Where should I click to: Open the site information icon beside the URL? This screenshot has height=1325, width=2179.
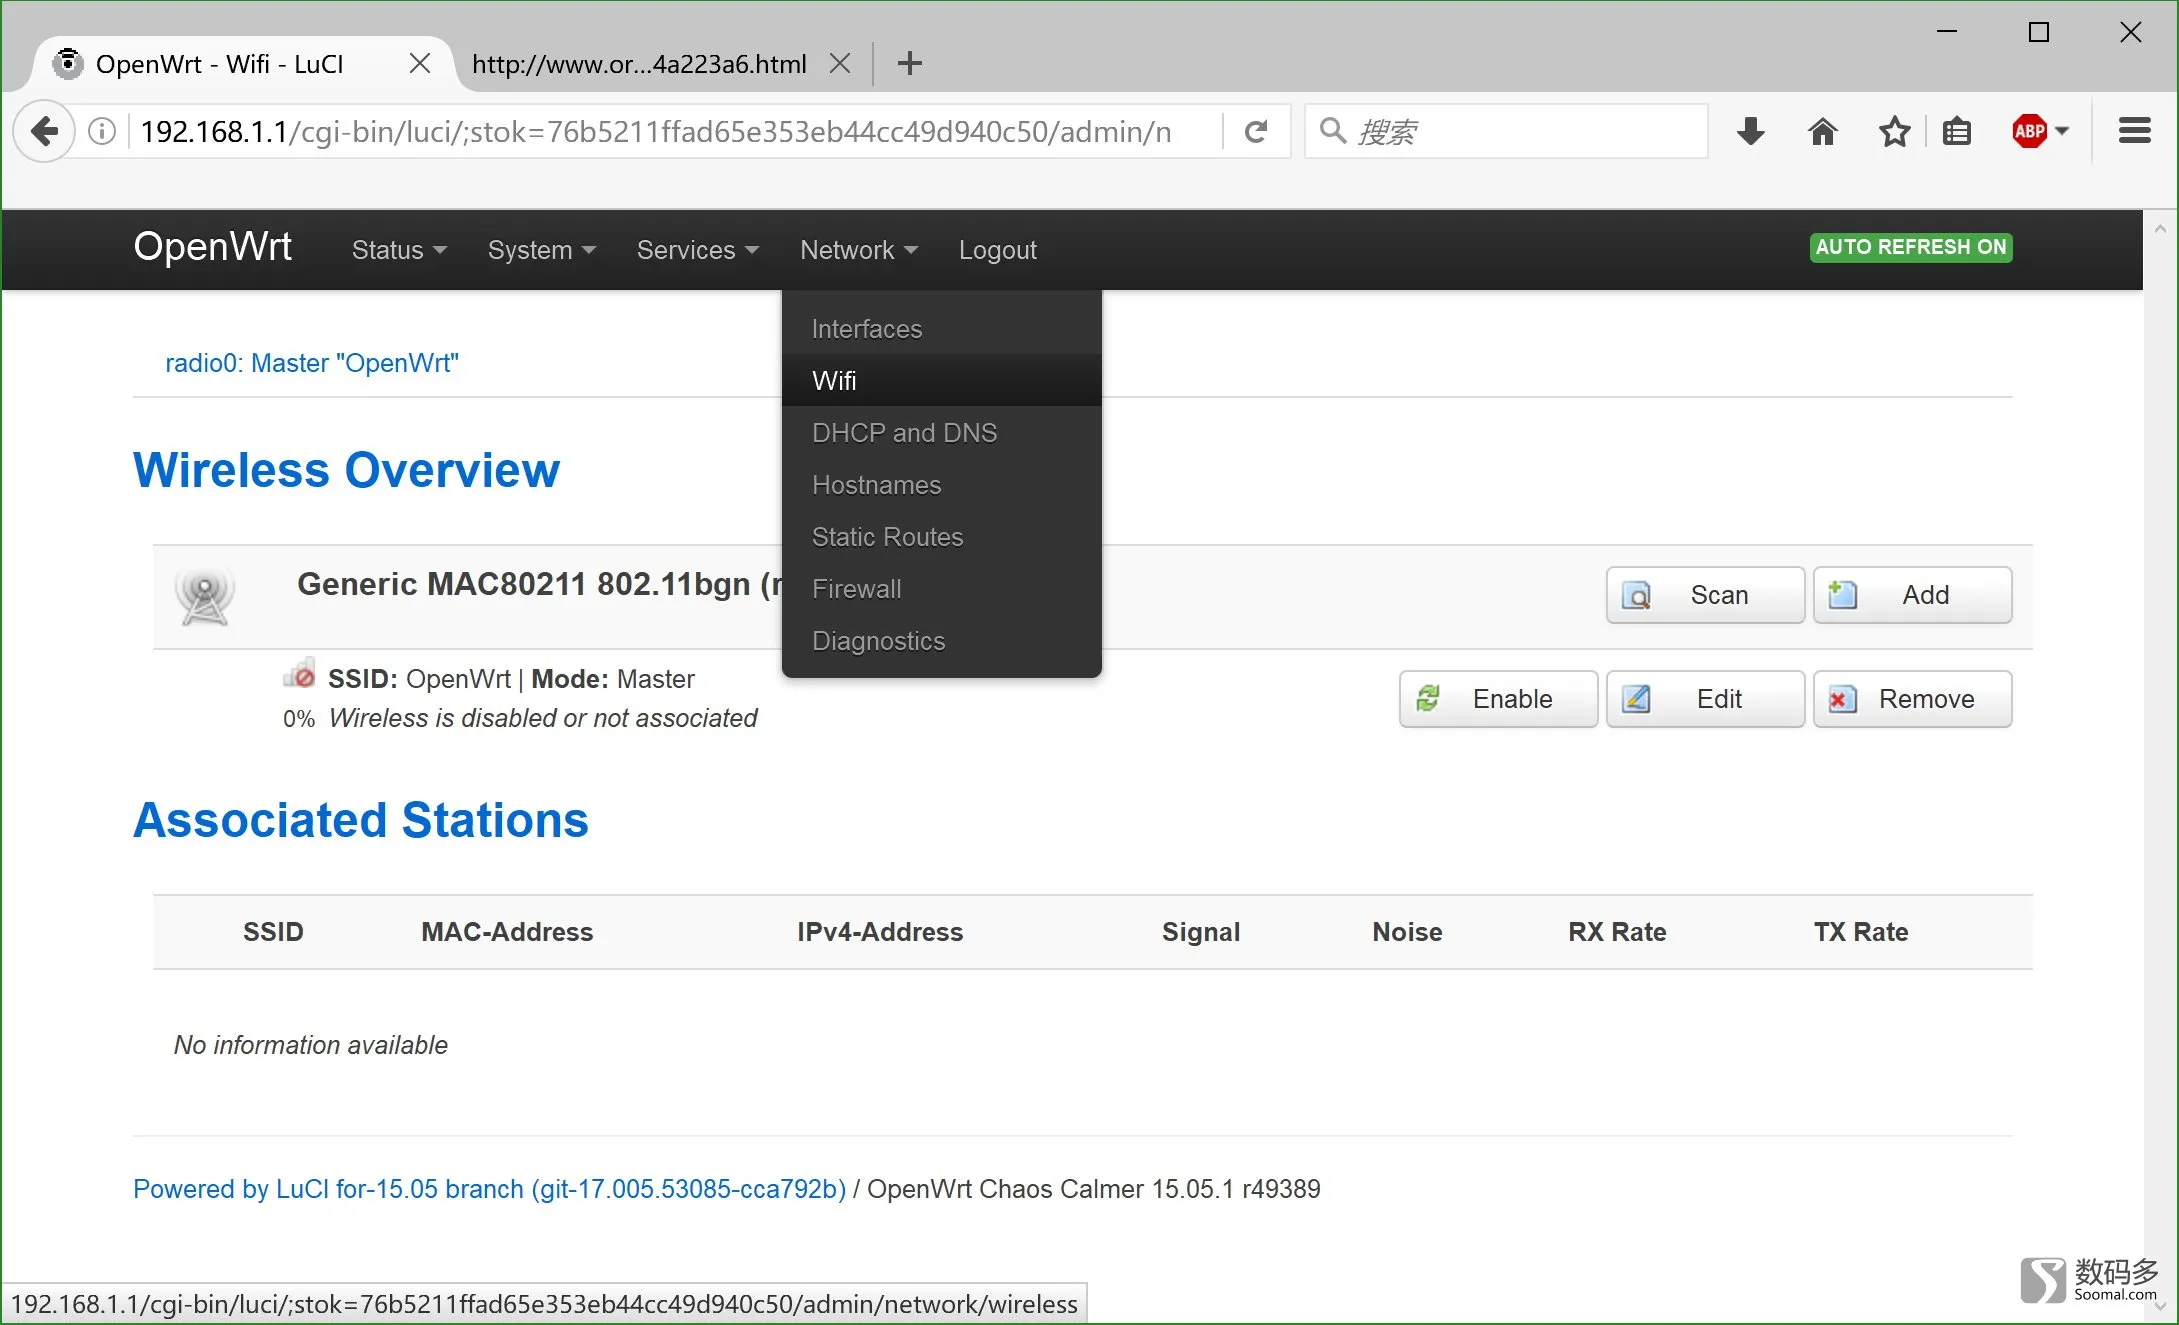pyautogui.click(x=102, y=131)
